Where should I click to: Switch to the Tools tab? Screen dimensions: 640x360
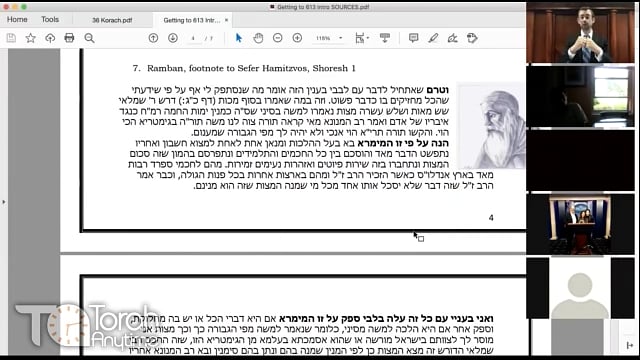[50, 20]
